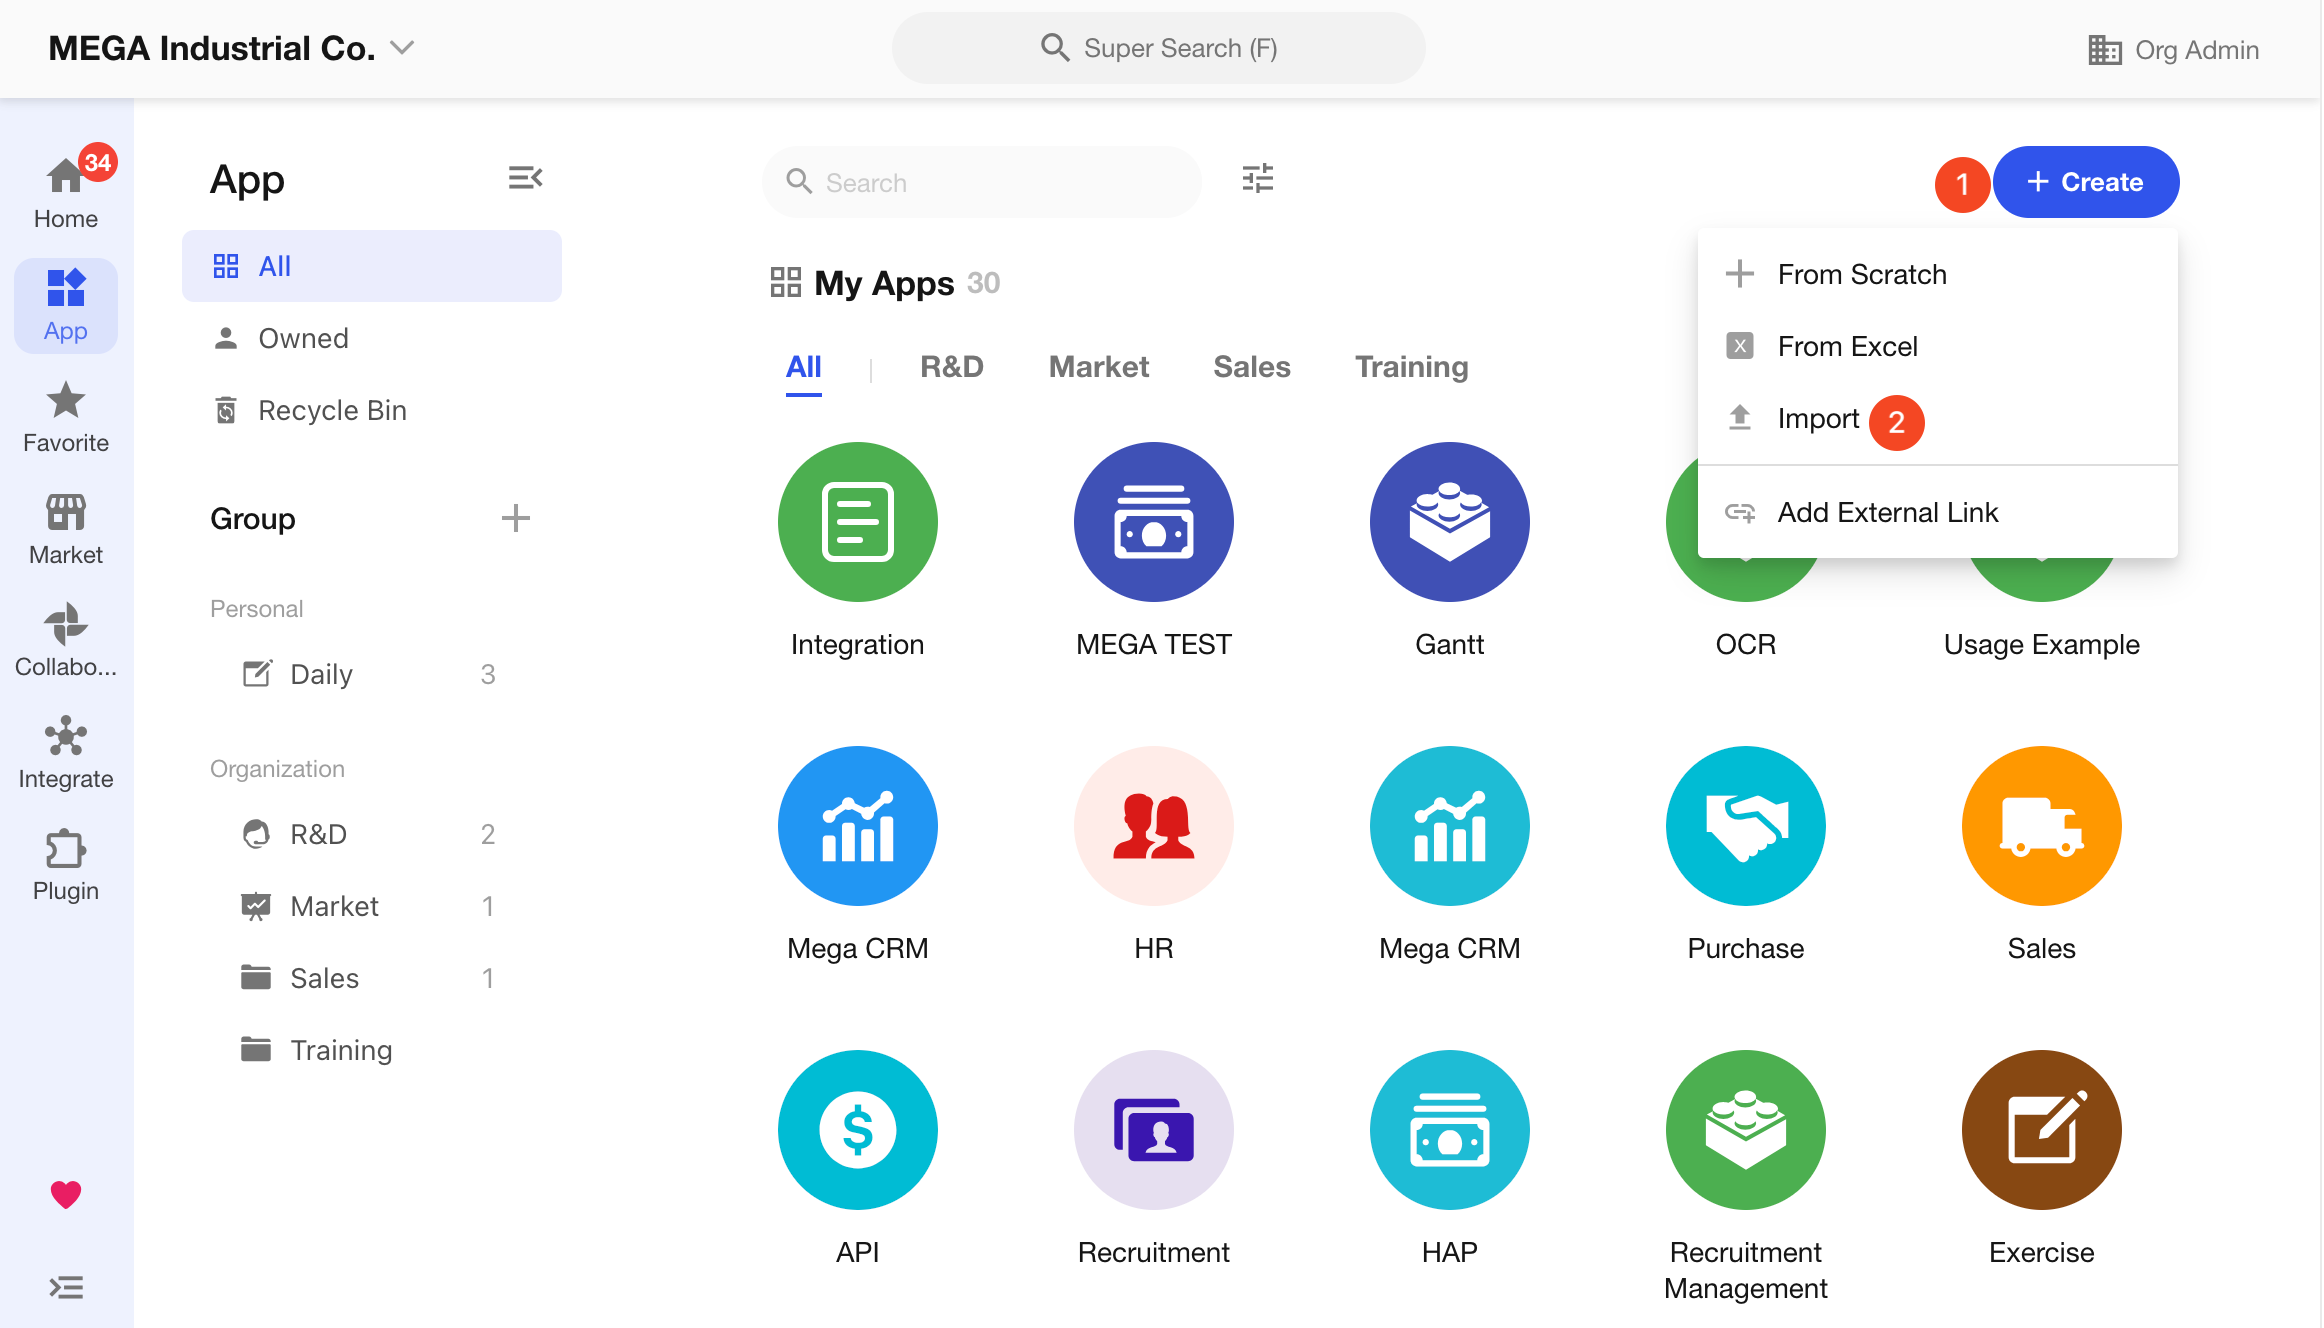The height and width of the screenshot is (1328, 2324).
Task: Add a new group with plus icon
Action: pos(515,518)
